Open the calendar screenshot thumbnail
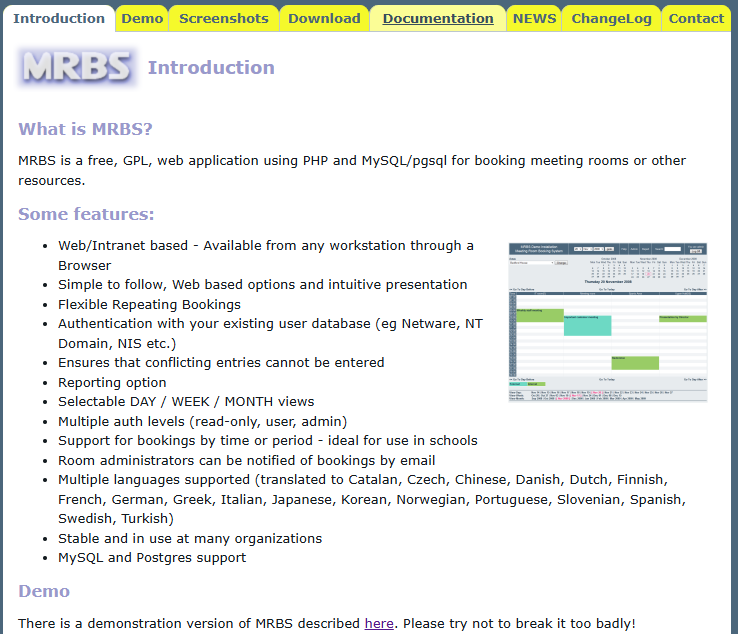This screenshot has width=738, height=634. coord(607,321)
